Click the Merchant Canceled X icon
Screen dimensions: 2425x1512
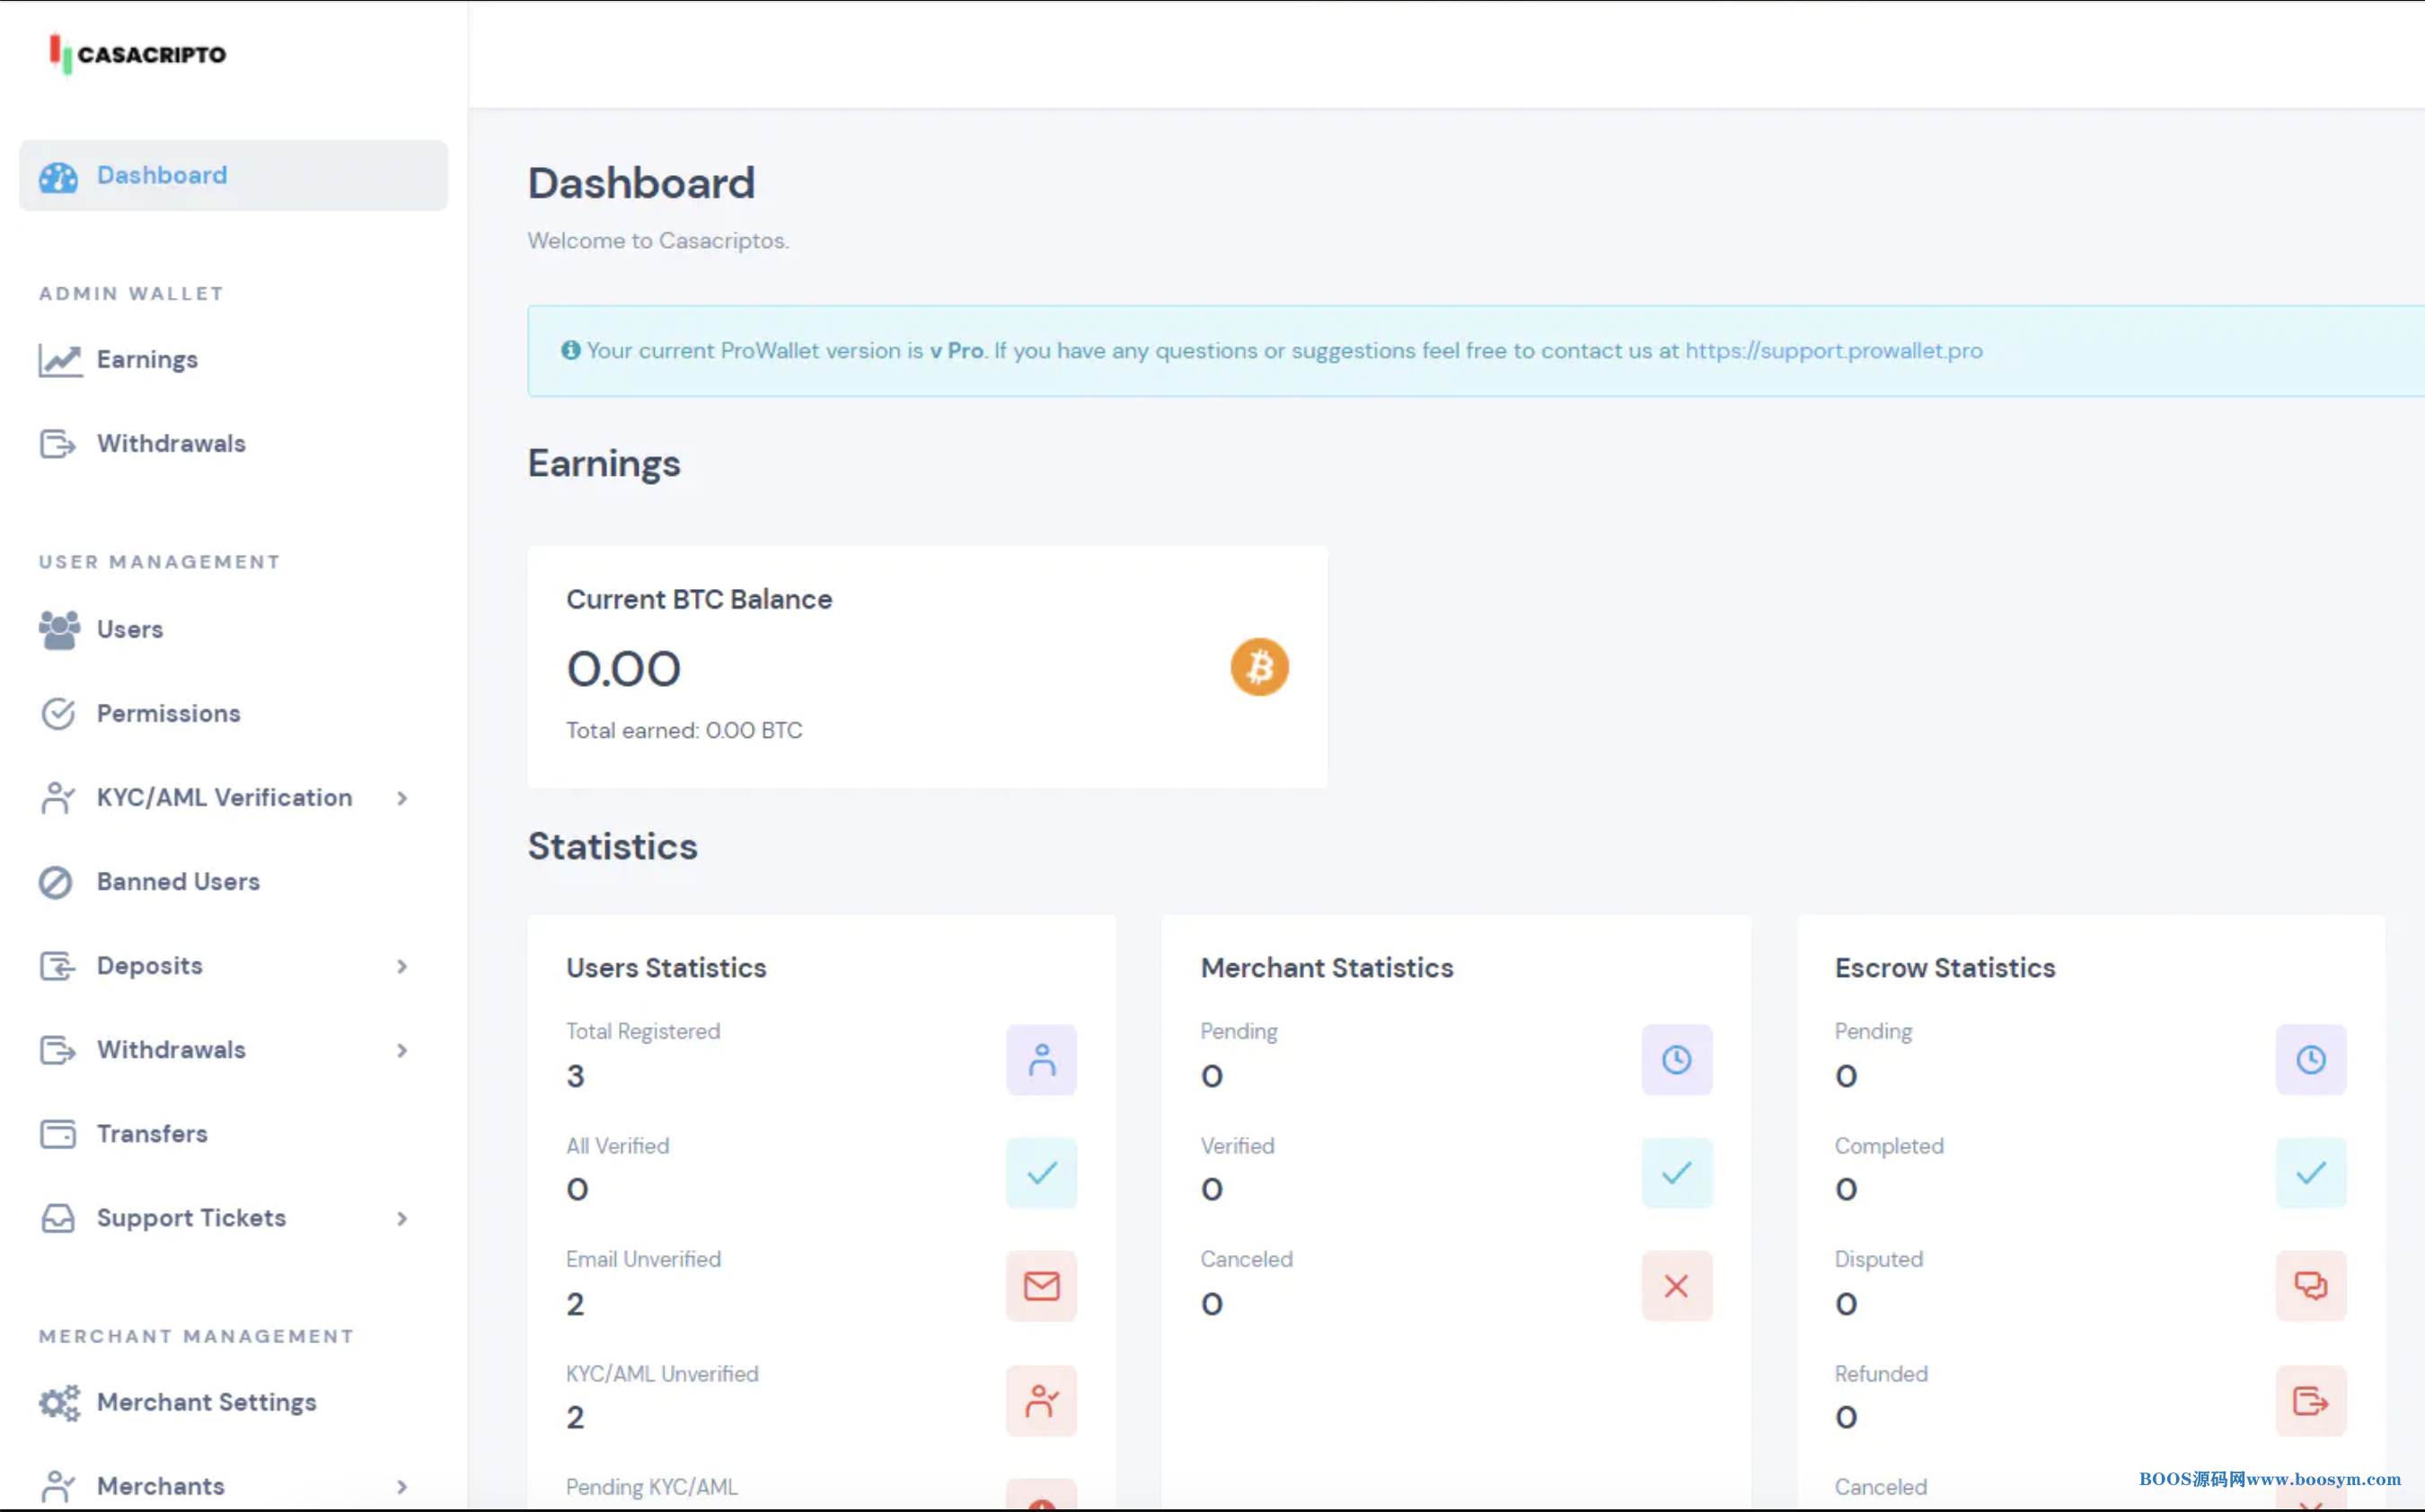click(1677, 1286)
